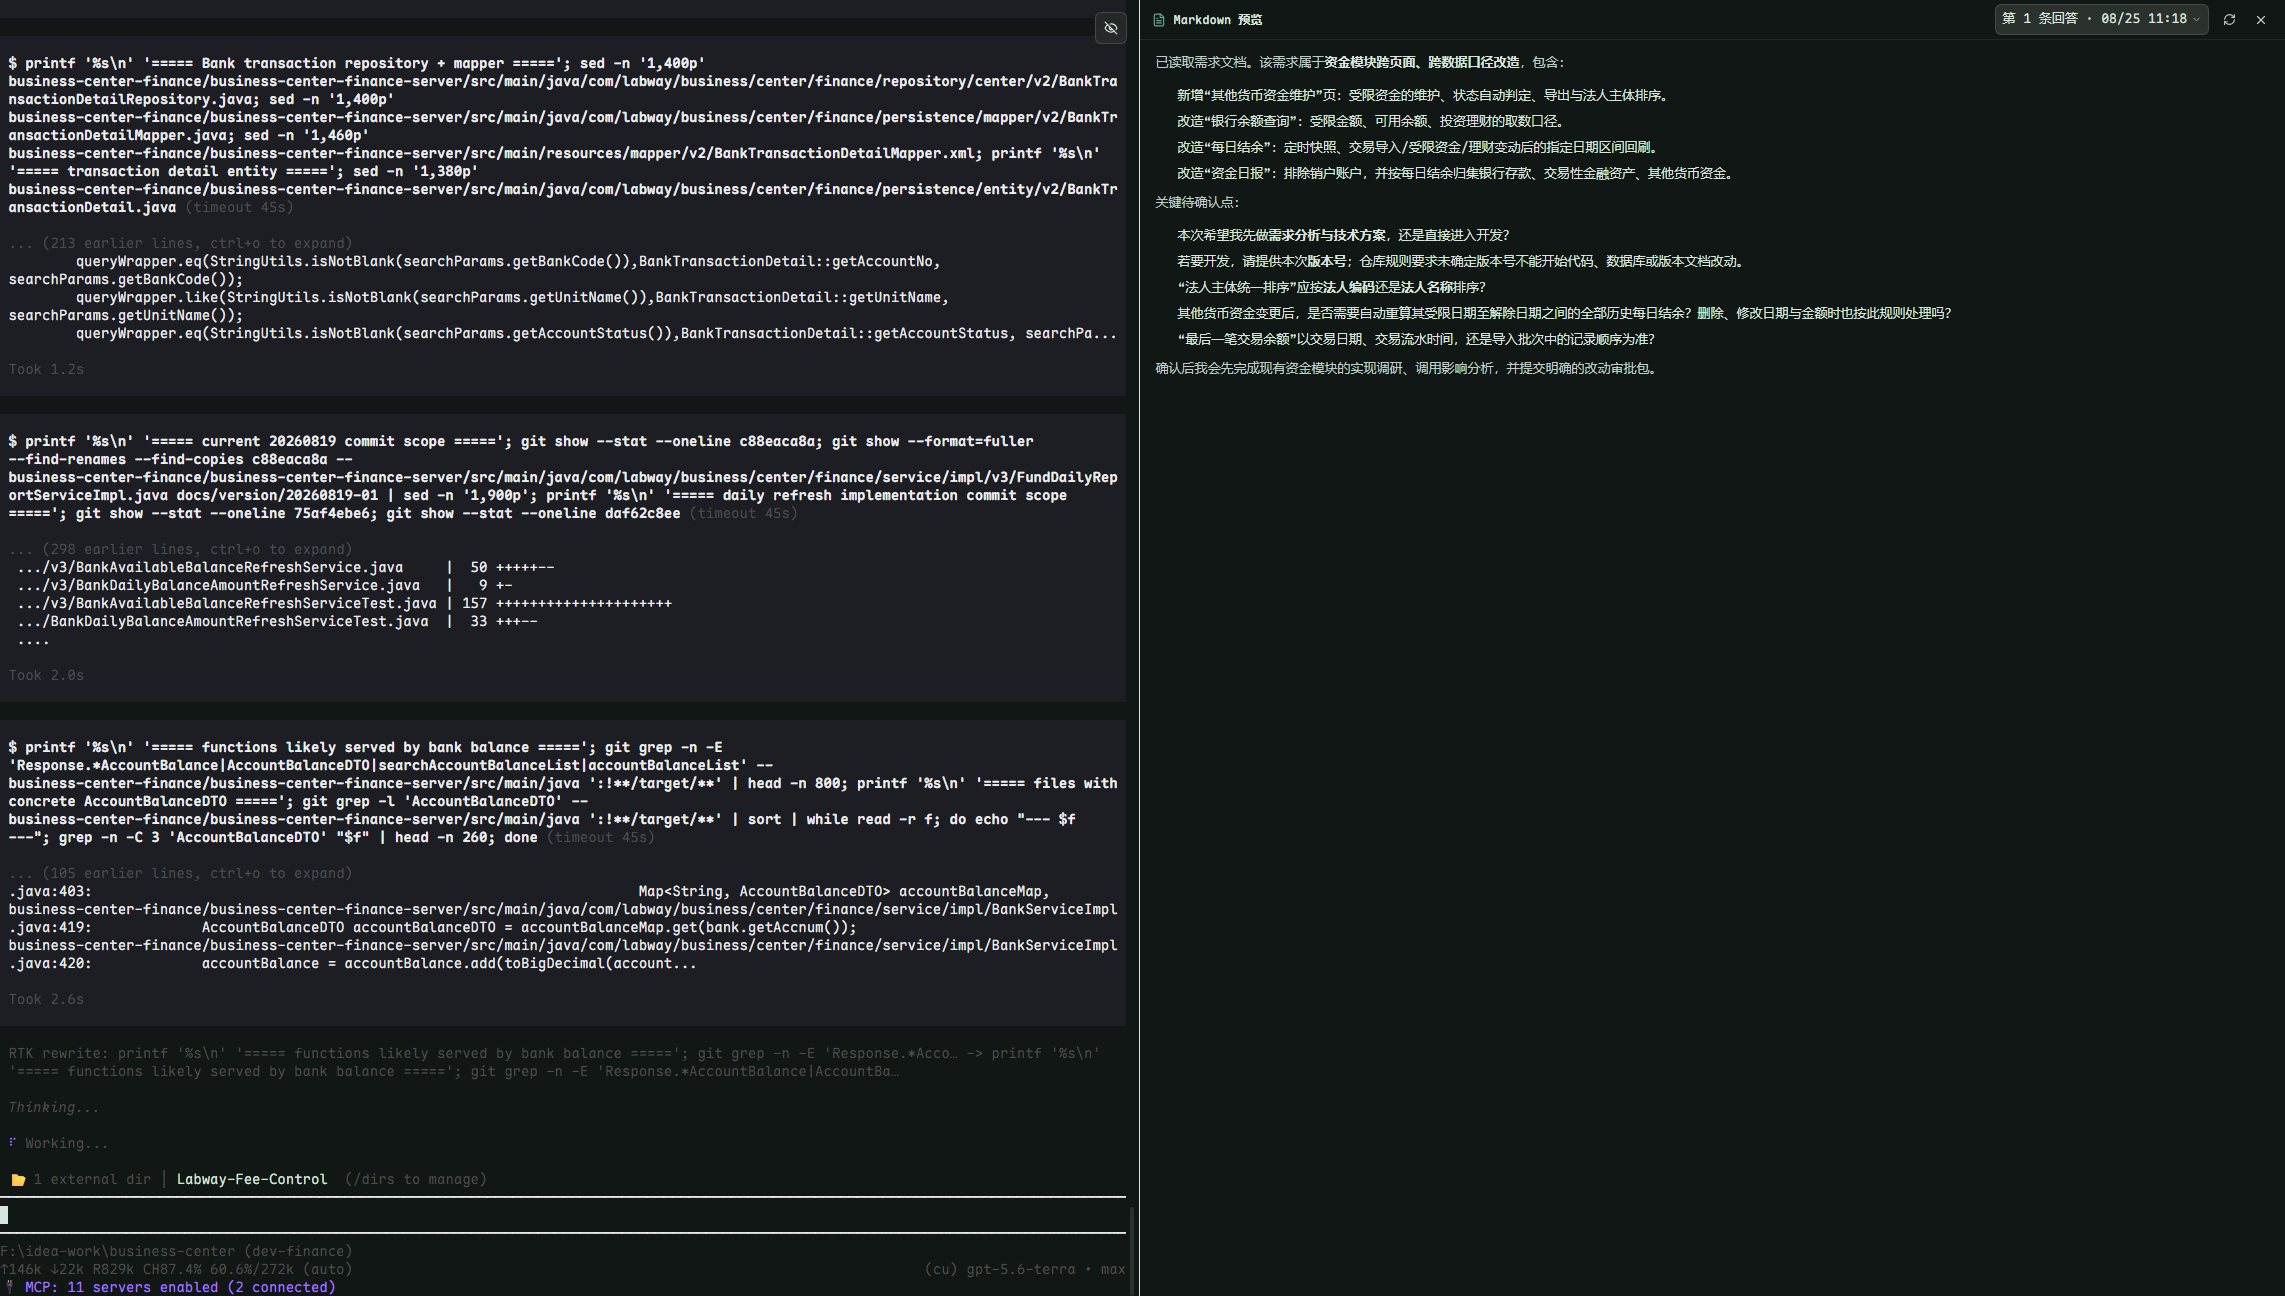Click the Thinking... status line
2285x1296 pixels.
point(54,1107)
